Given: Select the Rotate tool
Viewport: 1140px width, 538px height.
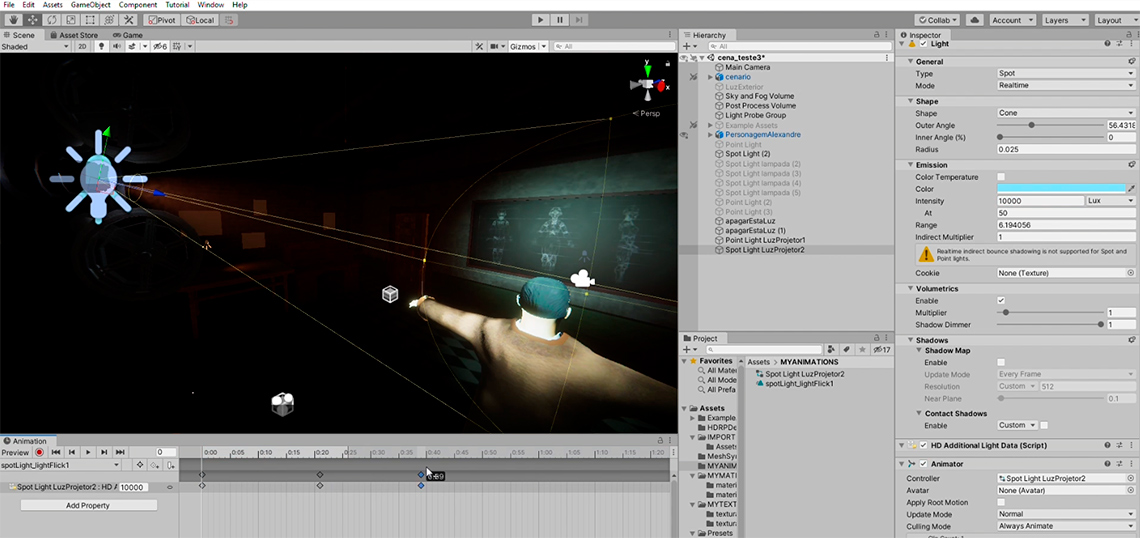Looking at the screenshot, I should click(51, 20).
